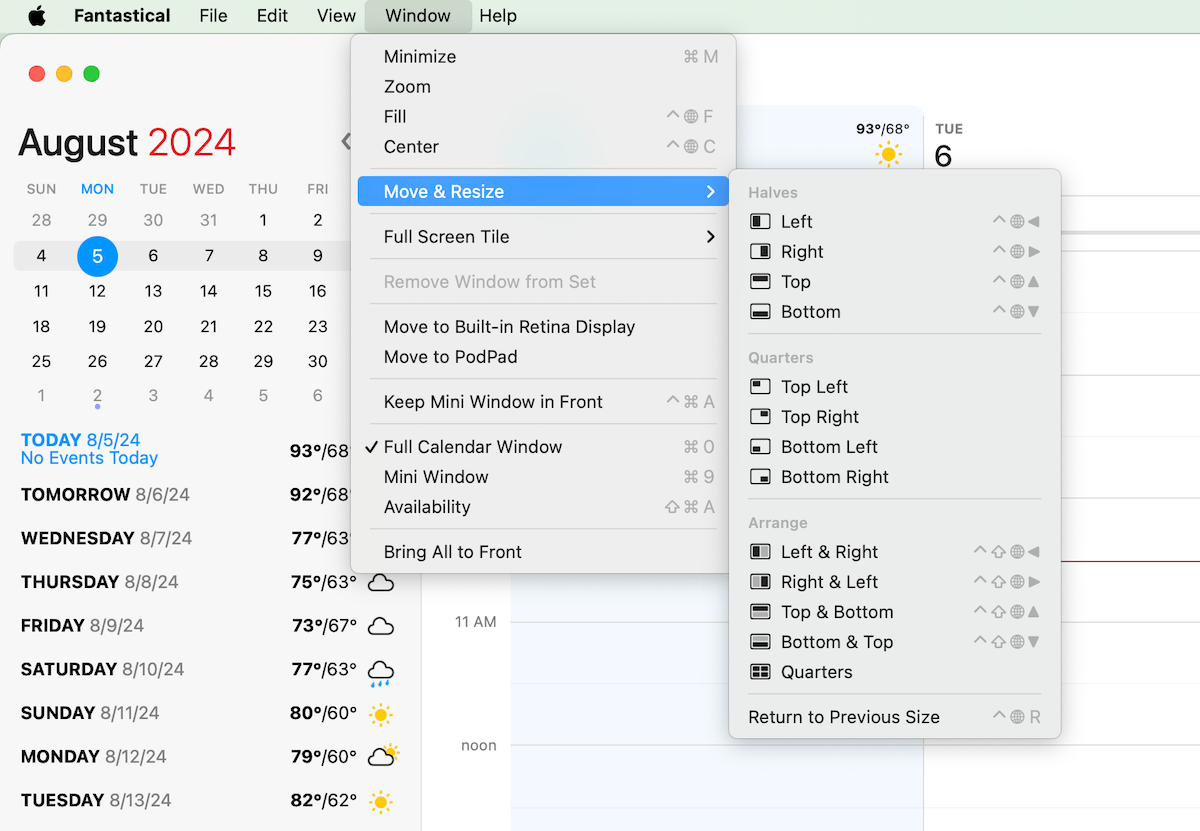Open the Edit menu in menu bar

point(272,16)
